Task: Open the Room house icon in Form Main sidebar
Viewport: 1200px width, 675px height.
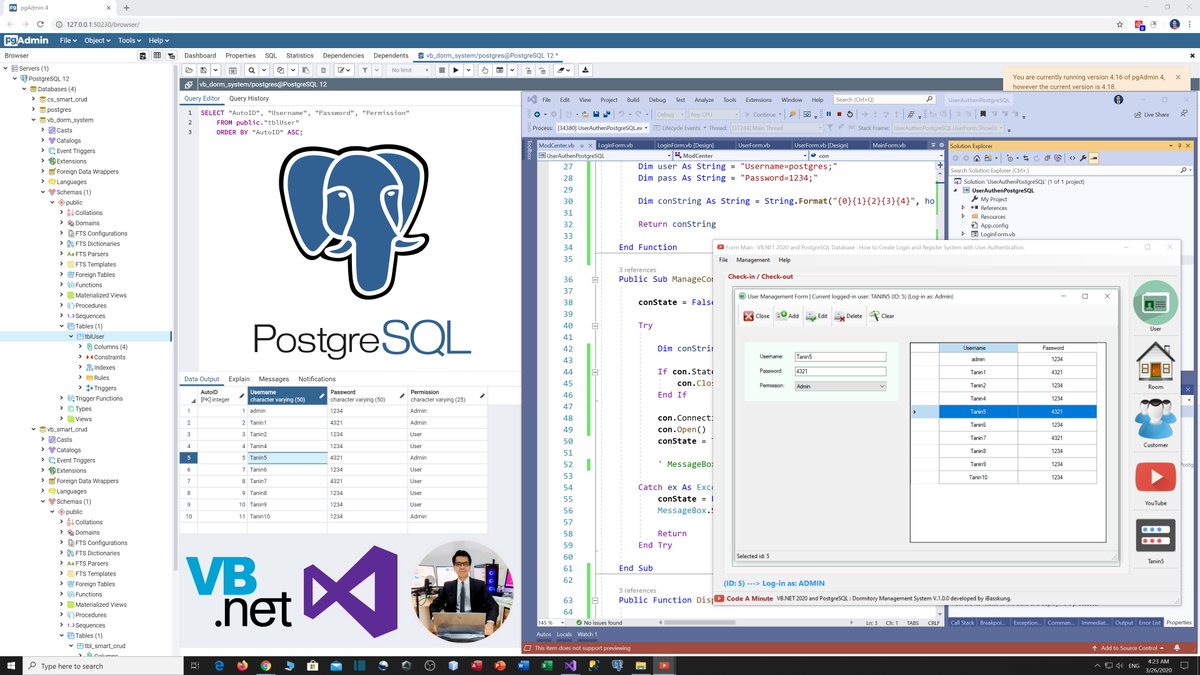Action: coord(1154,360)
